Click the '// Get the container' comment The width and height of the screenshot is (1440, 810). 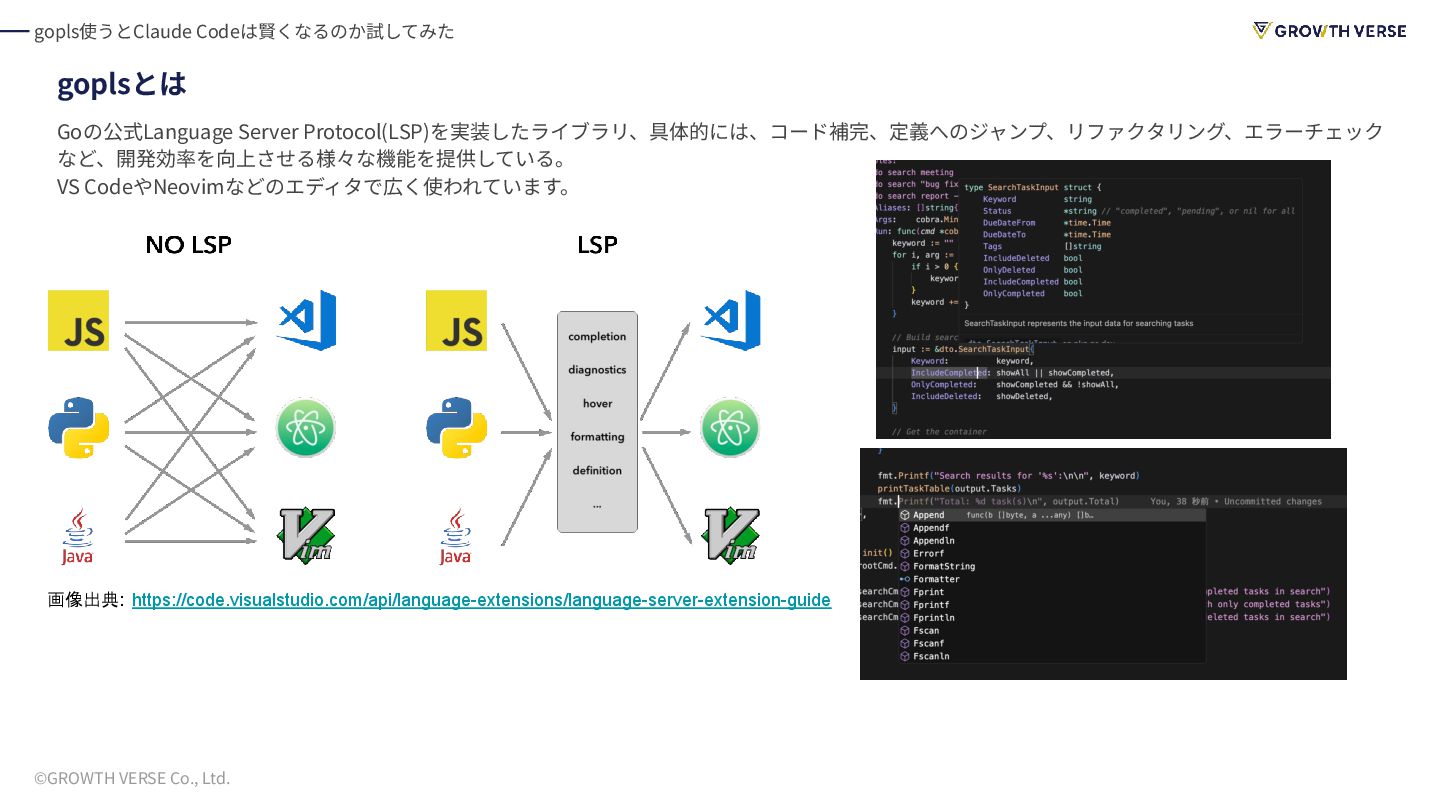point(939,432)
